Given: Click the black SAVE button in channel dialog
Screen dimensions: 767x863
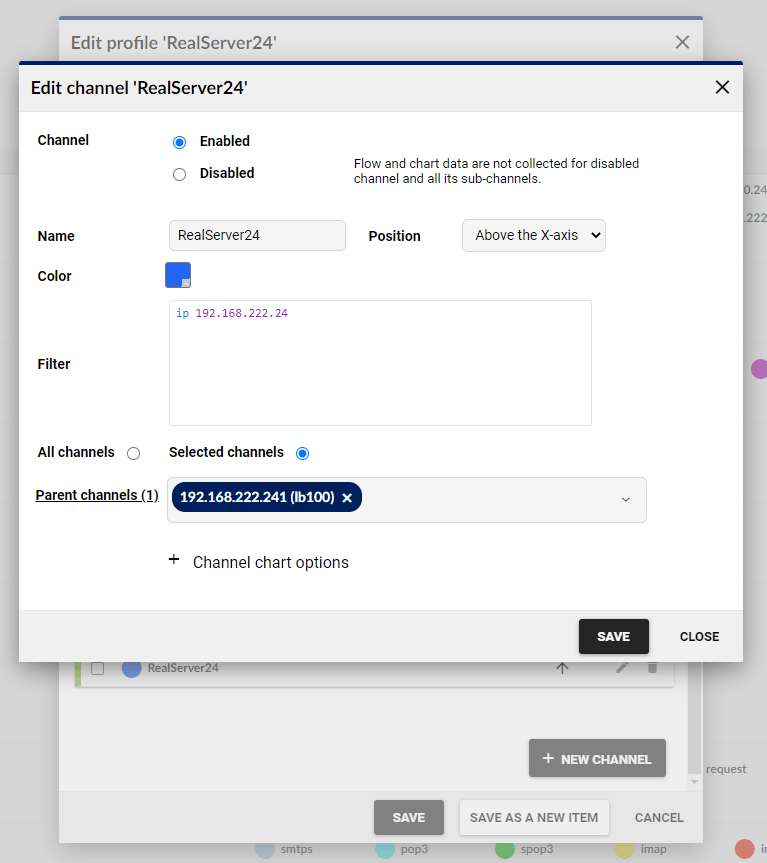Looking at the screenshot, I should click(613, 637).
